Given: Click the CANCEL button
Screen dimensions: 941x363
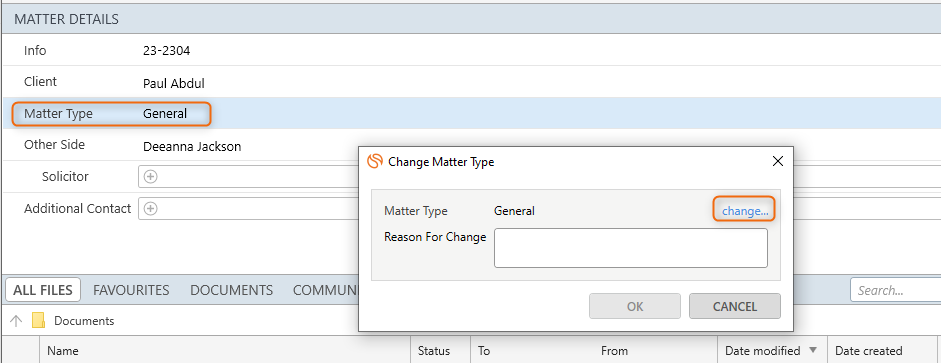Looking at the screenshot, I should [735, 307].
